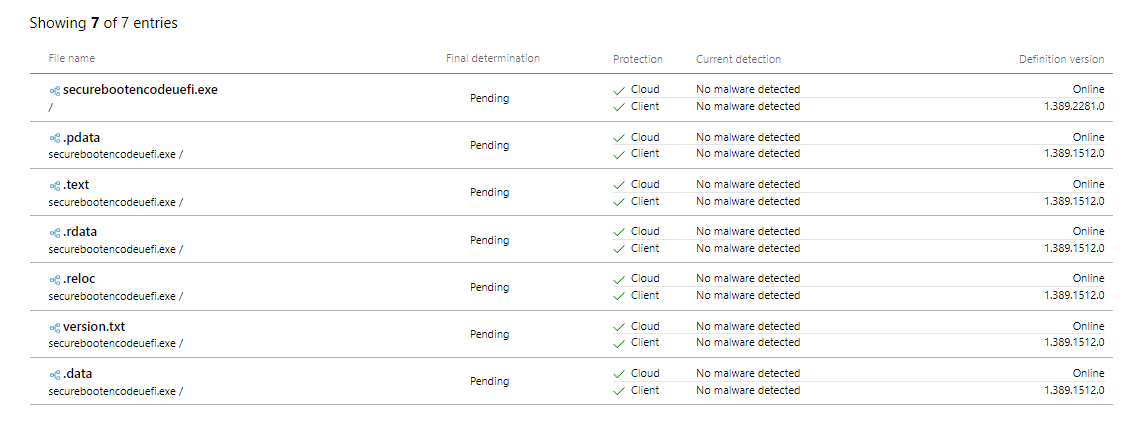This screenshot has width=1133, height=422.
Task: Sort by the File name column header
Action: 72,58
